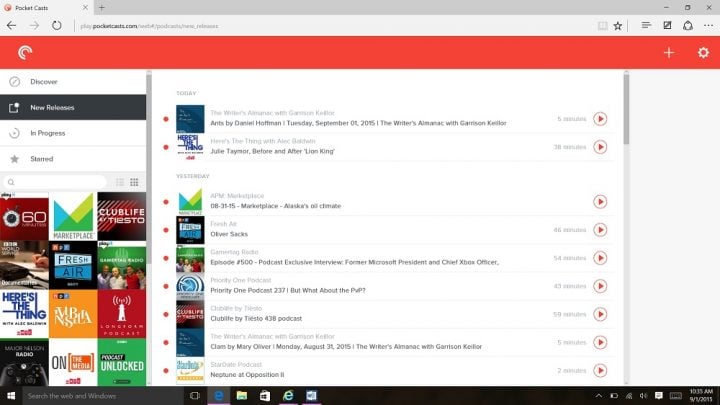The height and width of the screenshot is (405, 720).
Task: Open Julie Taymor episode title text
Action: pos(272,151)
